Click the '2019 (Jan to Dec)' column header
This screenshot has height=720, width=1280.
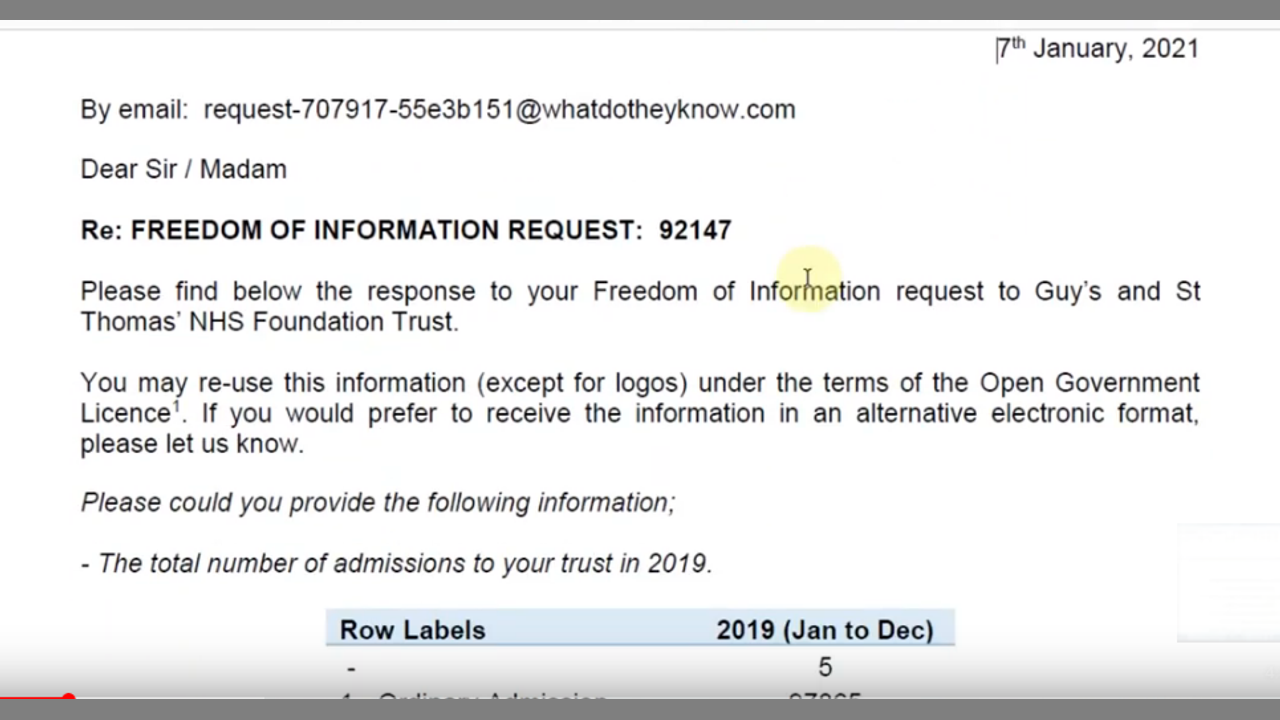pos(824,630)
